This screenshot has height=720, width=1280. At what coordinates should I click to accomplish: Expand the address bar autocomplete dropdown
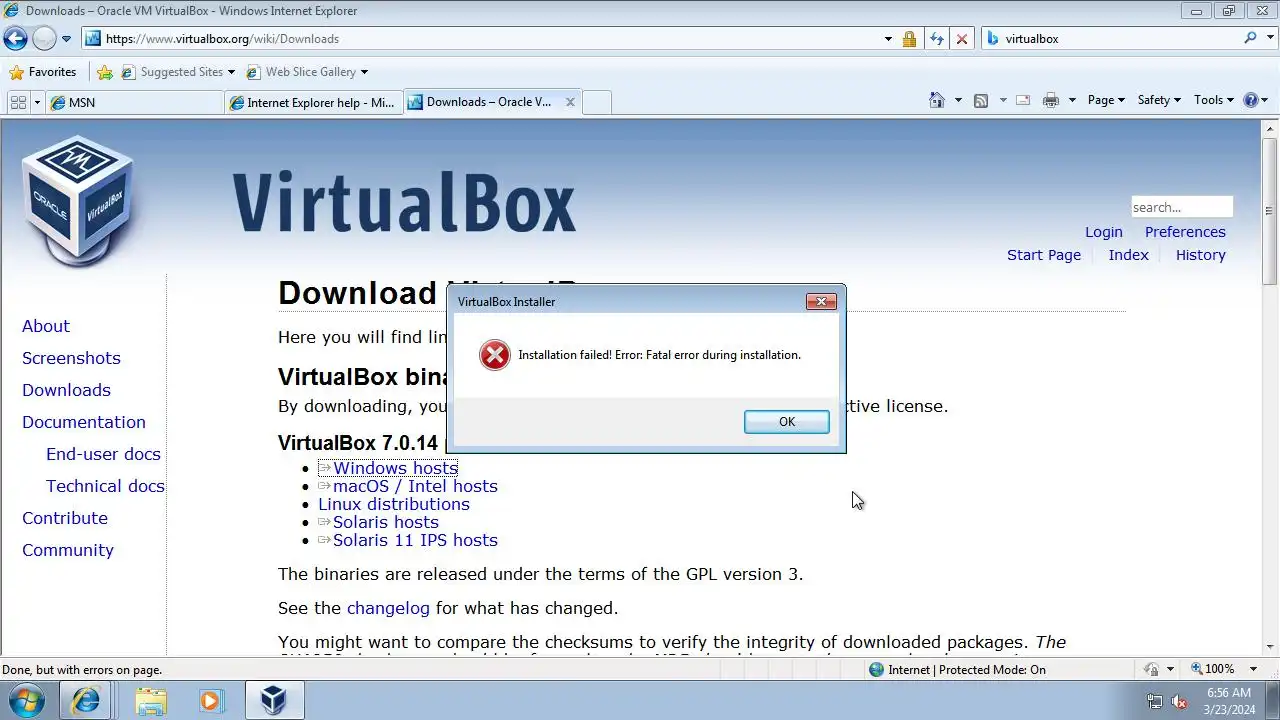click(x=888, y=39)
